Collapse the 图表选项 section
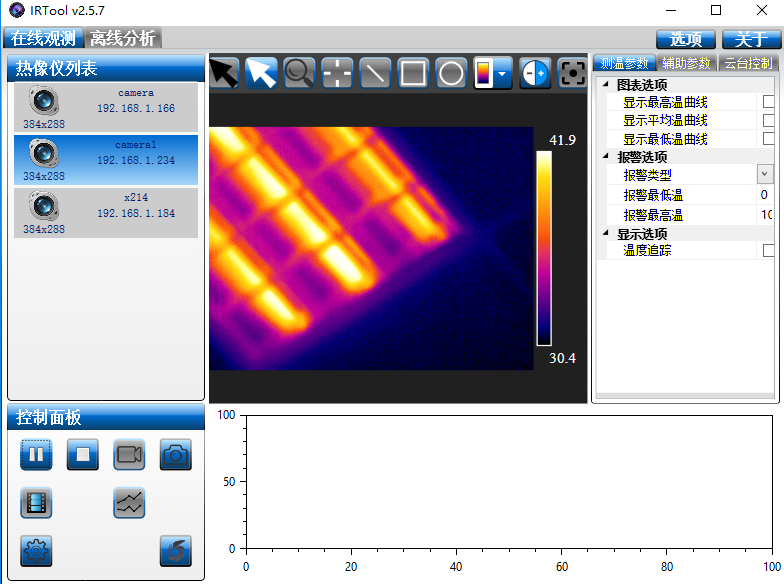 (x=606, y=85)
